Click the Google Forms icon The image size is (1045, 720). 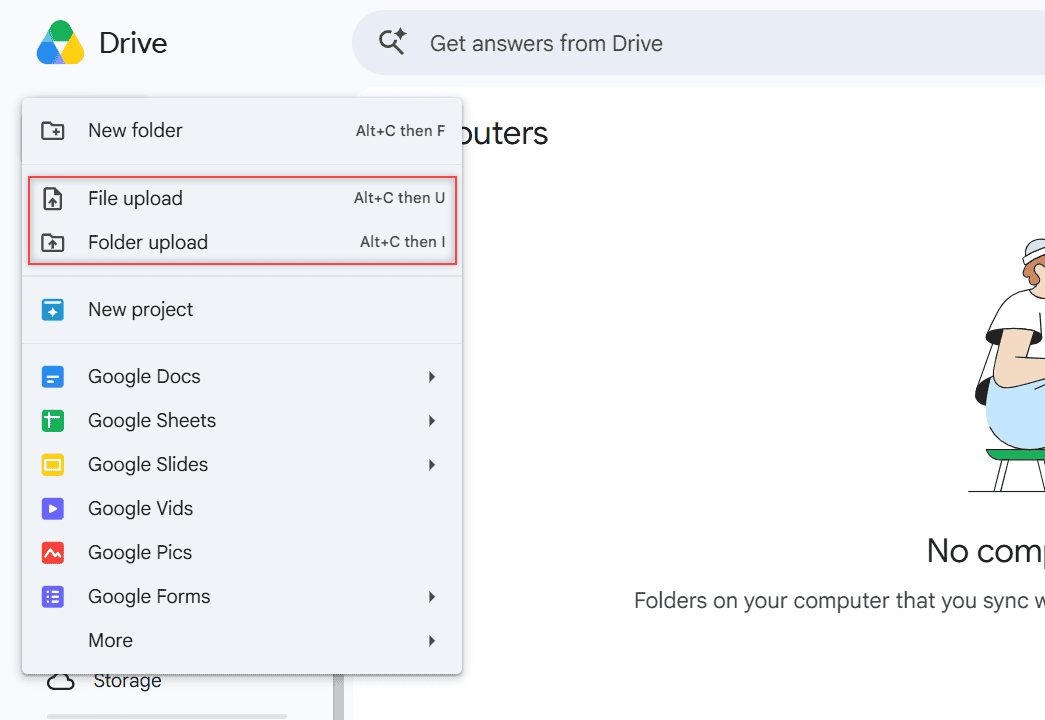pyautogui.click(x=53, y=597)
